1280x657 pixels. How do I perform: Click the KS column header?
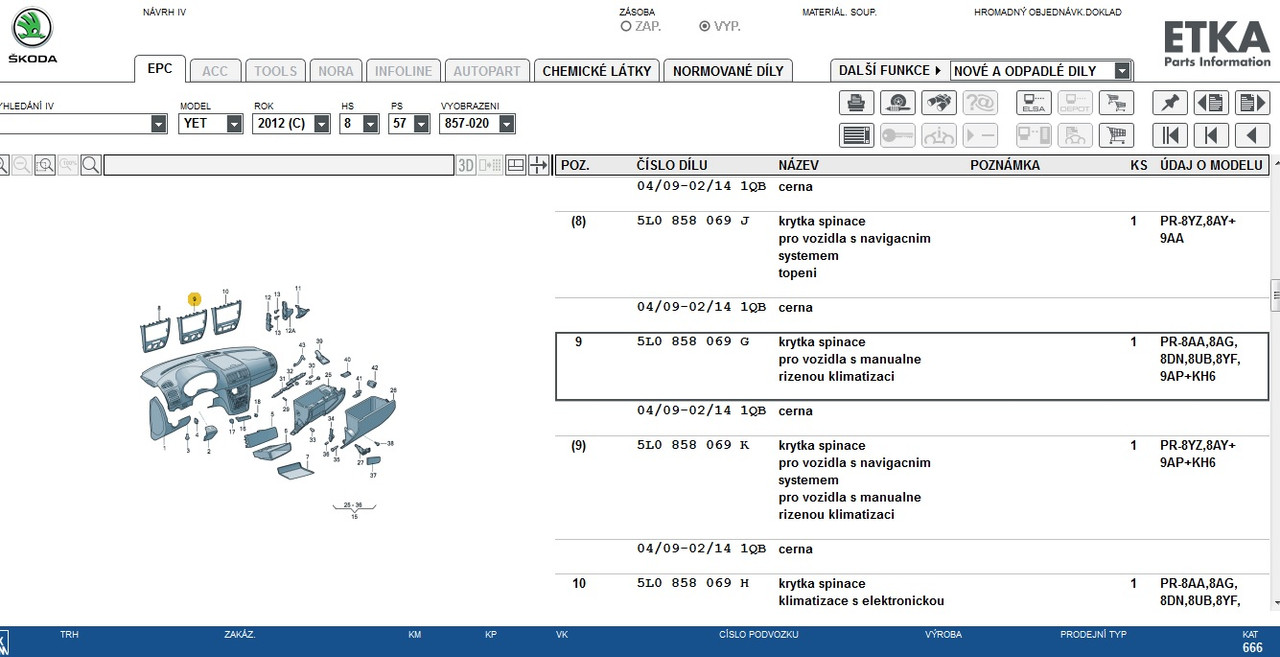(1139, 165)
